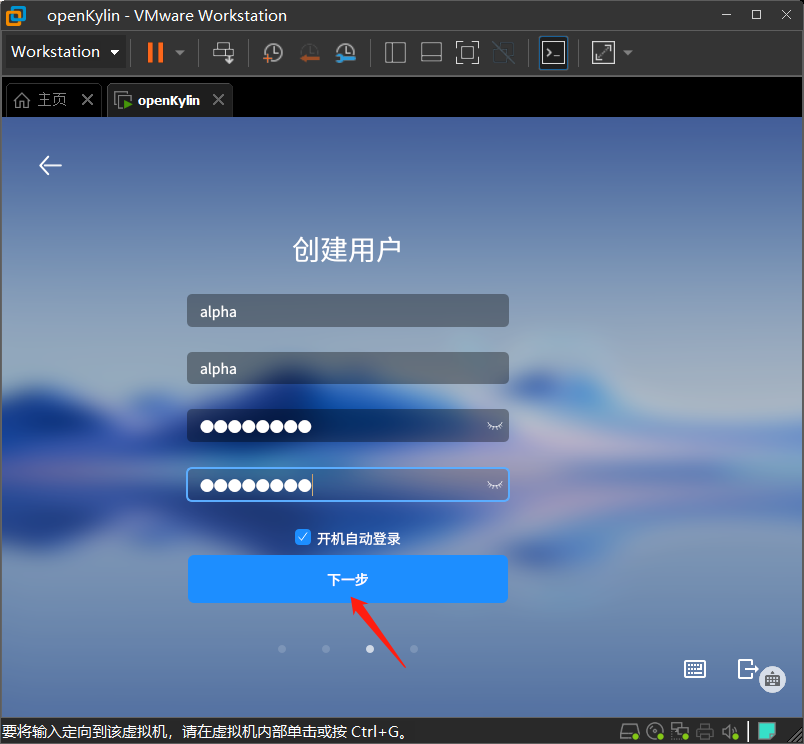Click the second alpha text field
This screenshot has width=804, height=744.
point(348,368)
